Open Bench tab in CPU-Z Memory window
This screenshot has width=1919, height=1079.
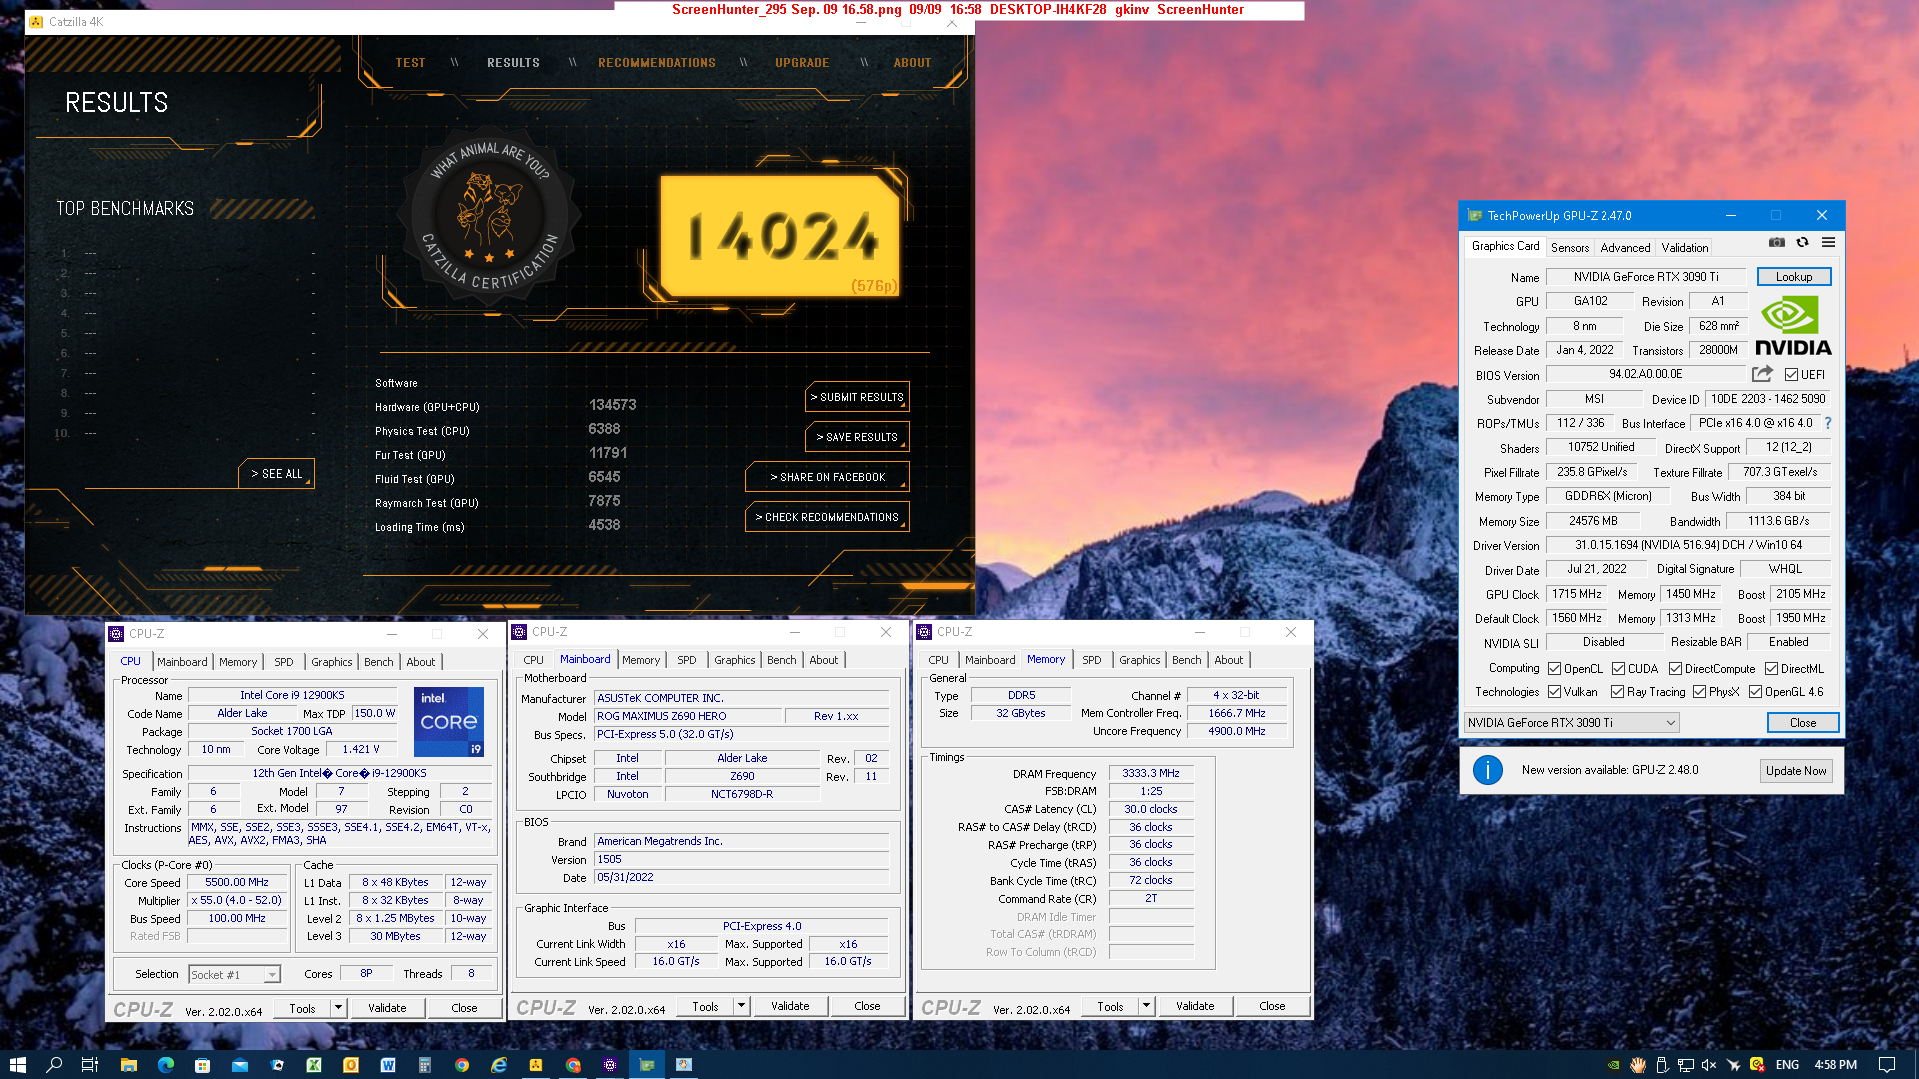(1186, 660)
